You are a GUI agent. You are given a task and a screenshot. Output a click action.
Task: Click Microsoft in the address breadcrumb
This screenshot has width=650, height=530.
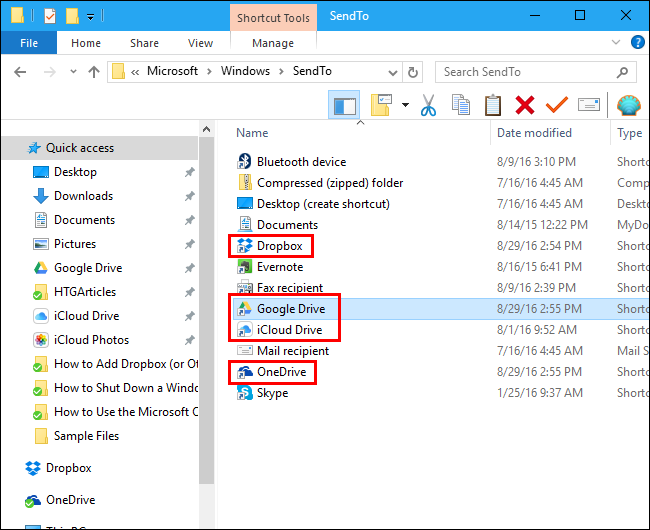click(x=172, y=71)
